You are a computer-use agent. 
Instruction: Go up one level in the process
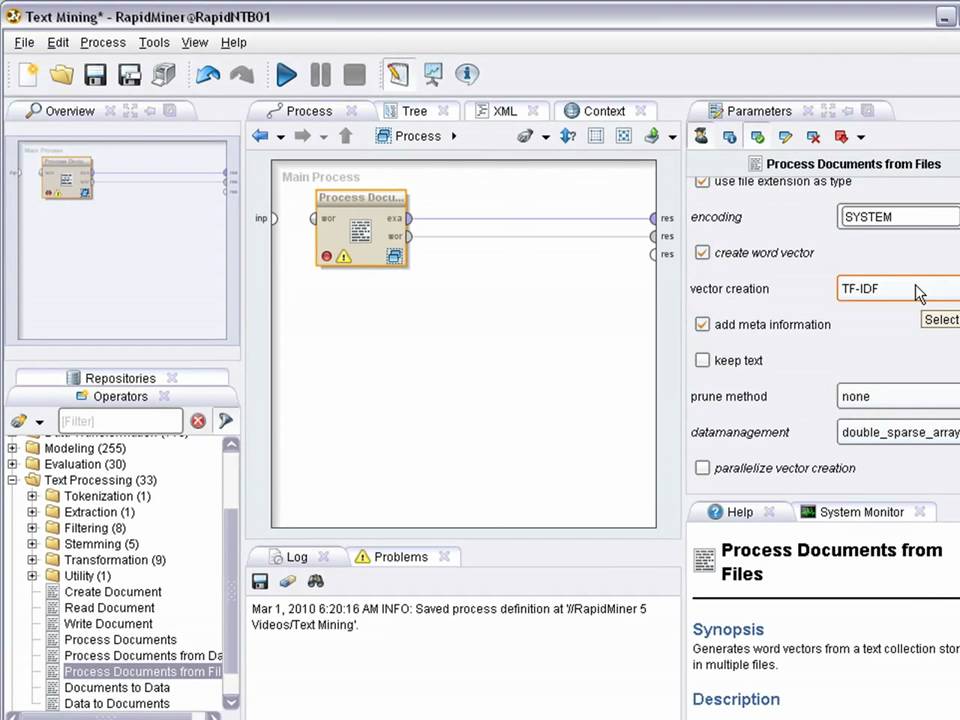(346, 136)
